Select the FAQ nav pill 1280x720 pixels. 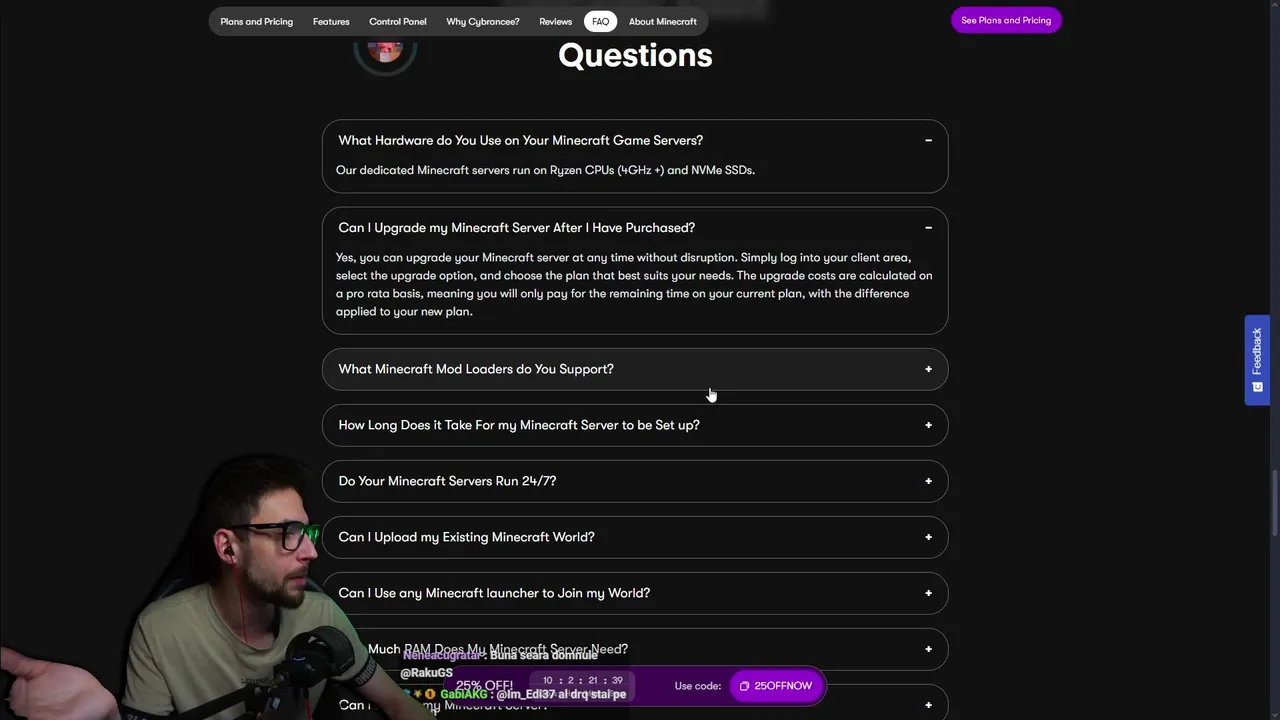pos(600,21)
